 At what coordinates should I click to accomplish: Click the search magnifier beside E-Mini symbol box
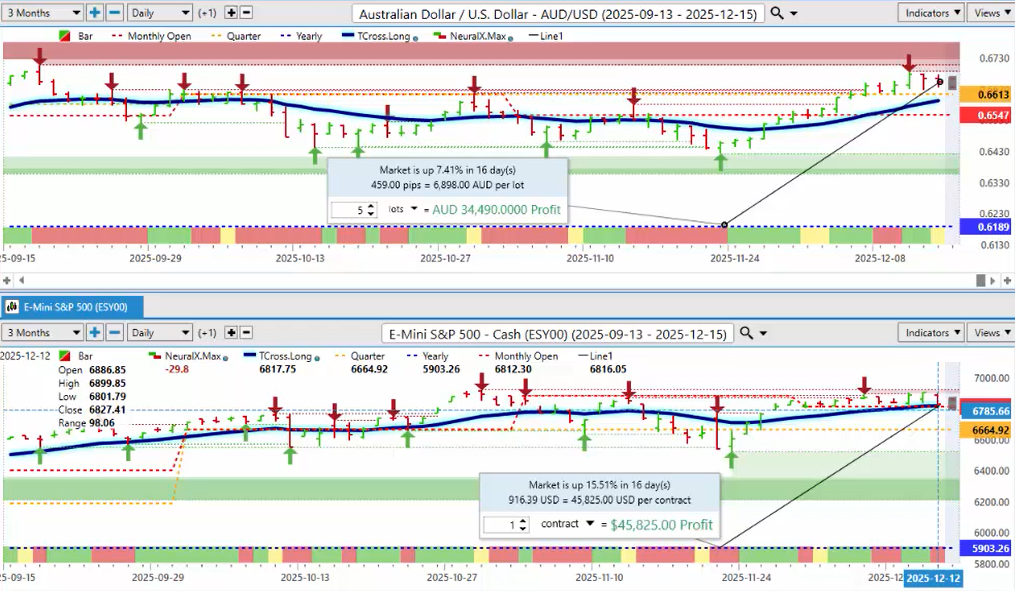point(746,333)
